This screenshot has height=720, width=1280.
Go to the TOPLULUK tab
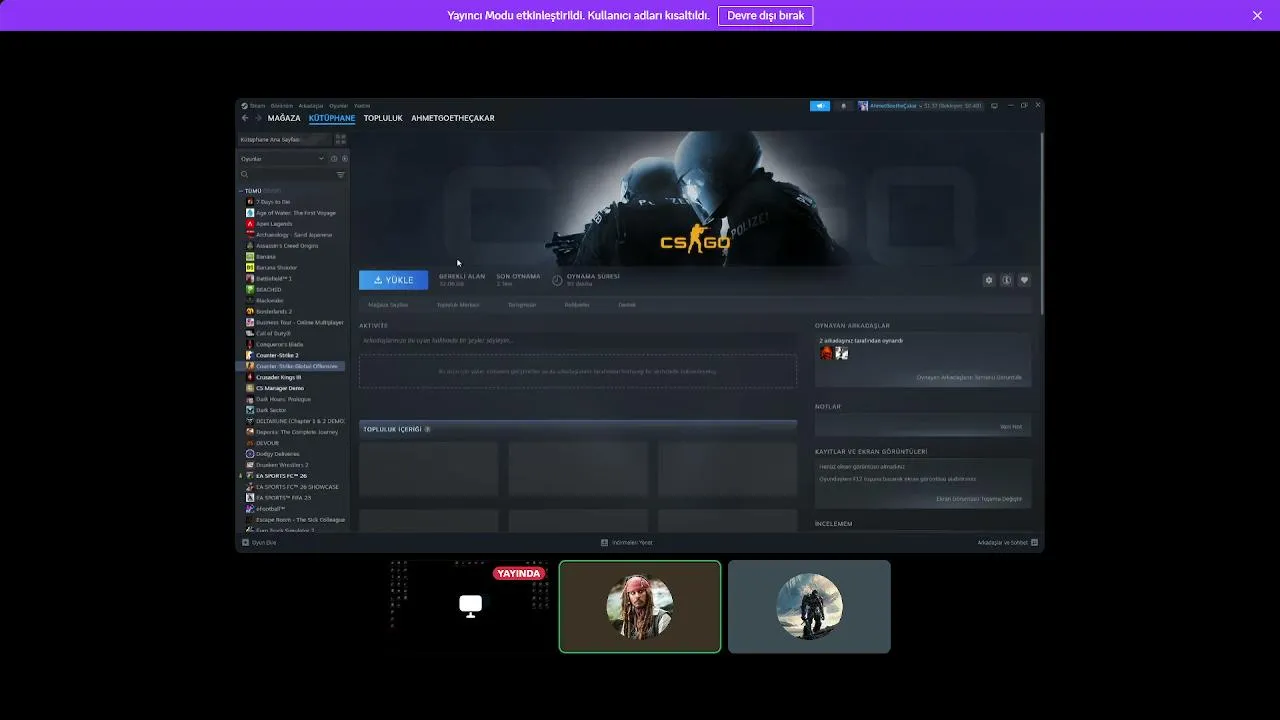pos(383,118)
